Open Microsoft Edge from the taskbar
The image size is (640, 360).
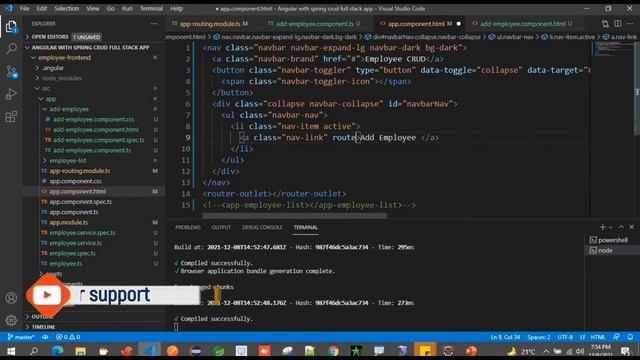pyautogui.click(x=58, y=351)
